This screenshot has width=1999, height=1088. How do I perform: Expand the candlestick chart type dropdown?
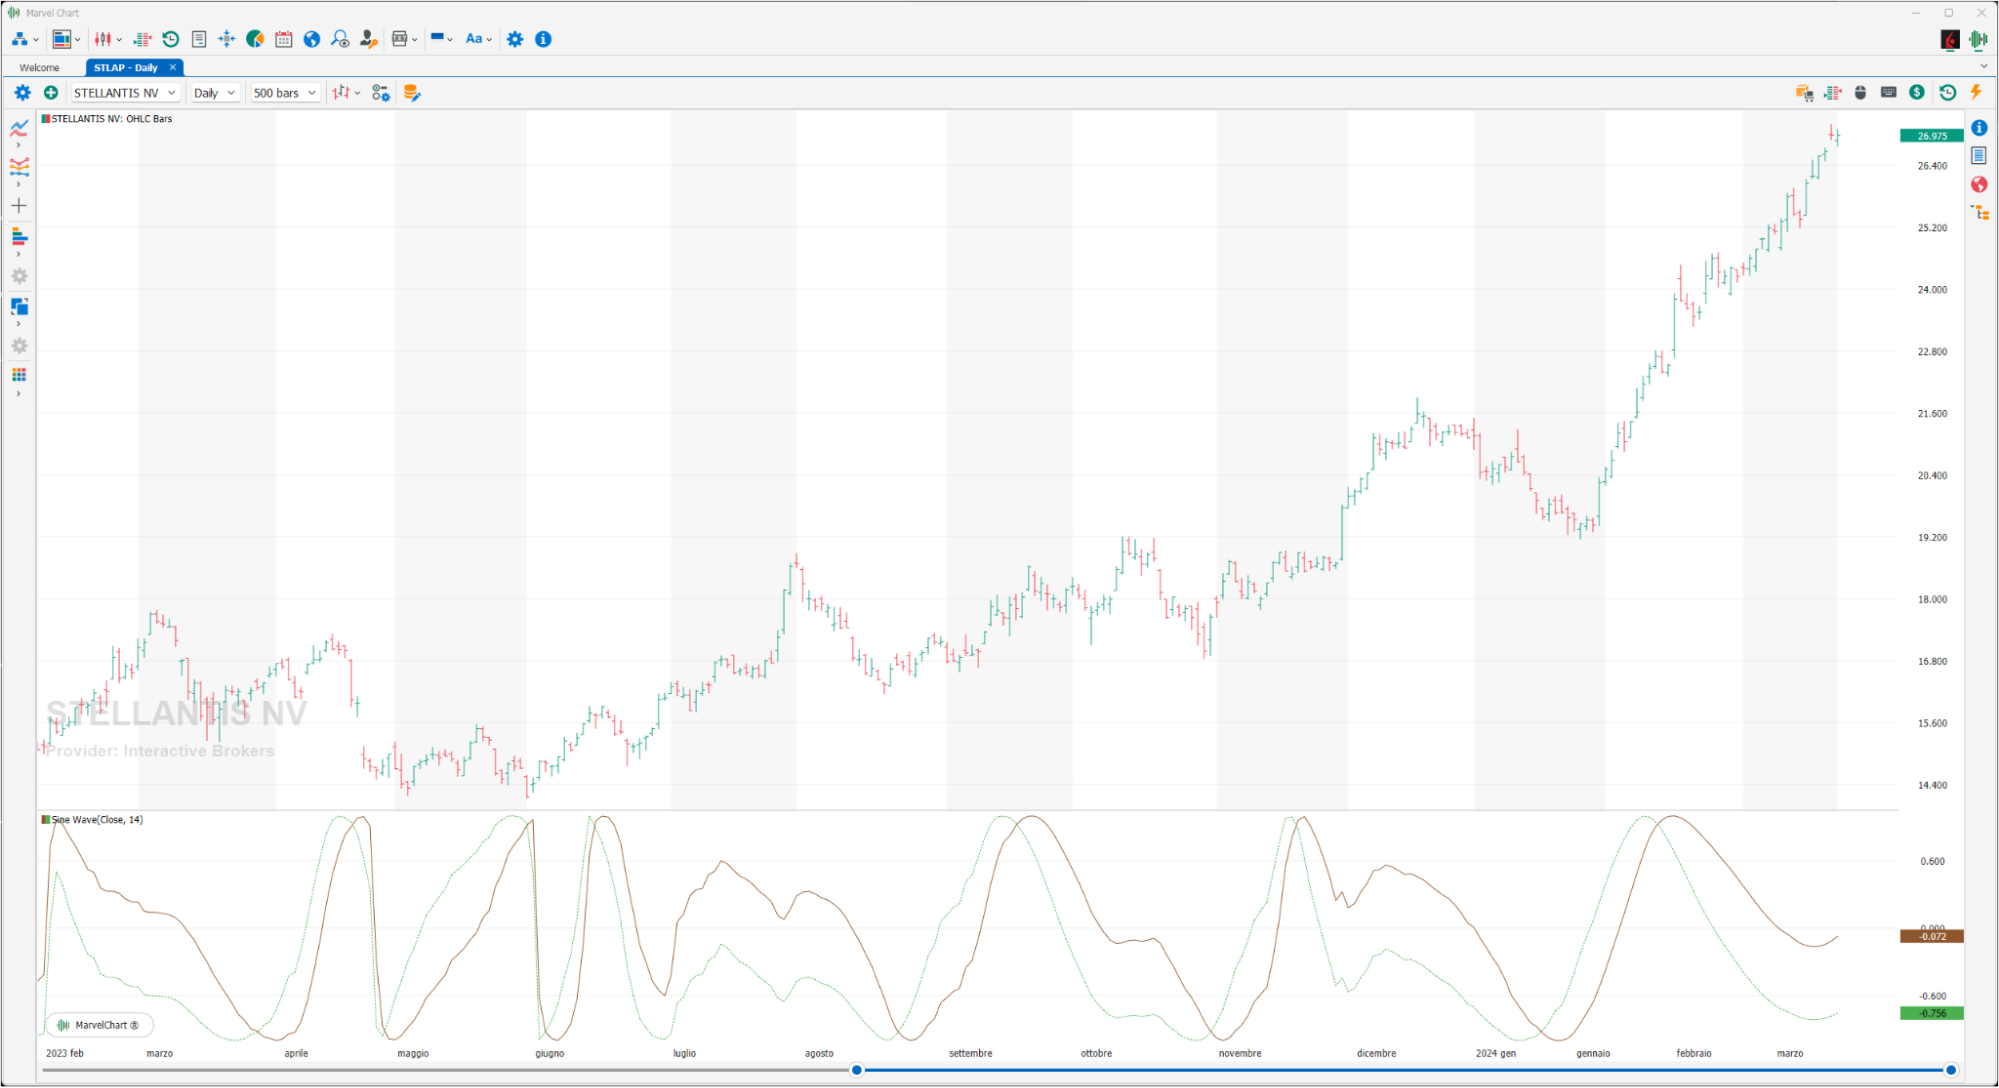(119, 40)
